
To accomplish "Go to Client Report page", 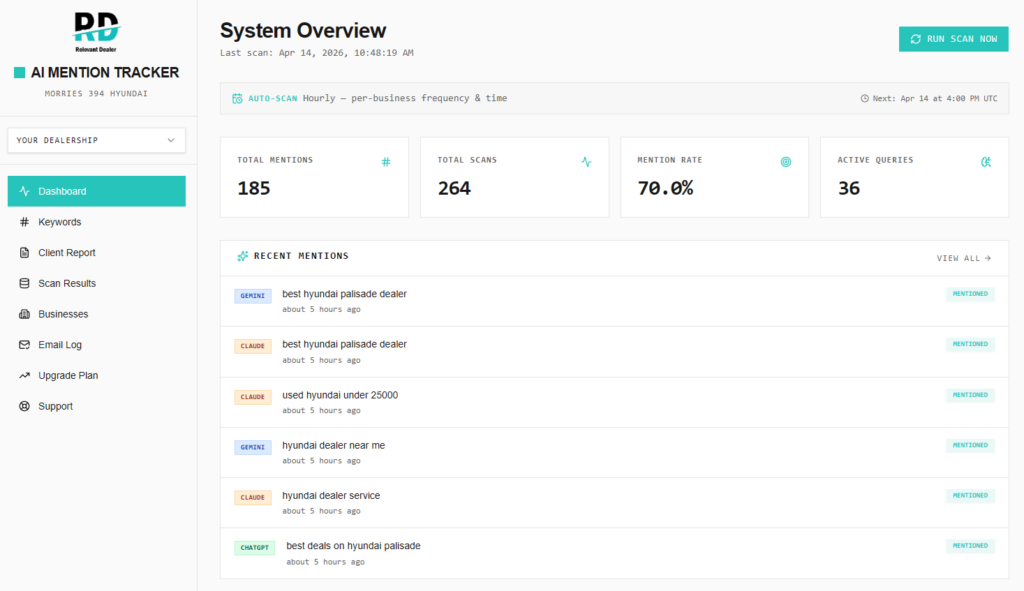I will pyautogui.click(x=67, y=253).
